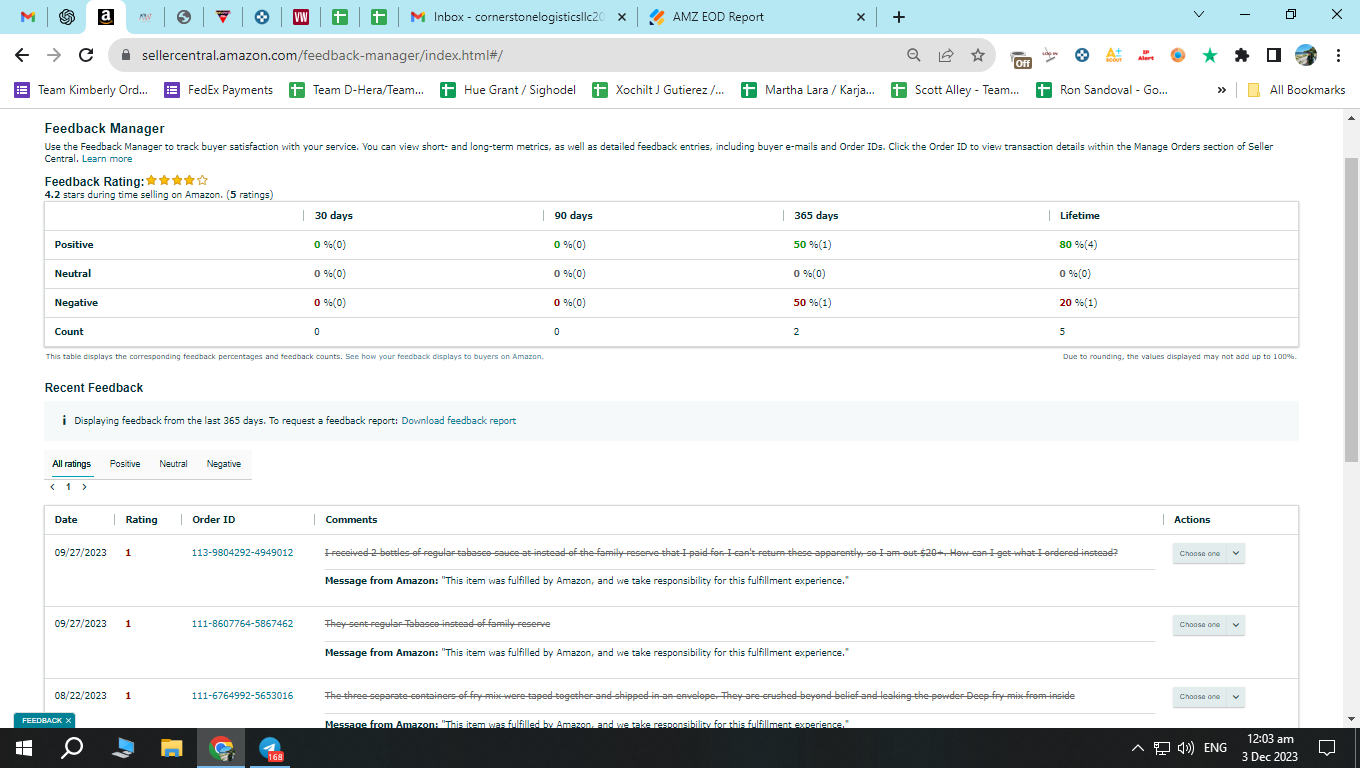Open order 111-6764992-5653016

242,696
